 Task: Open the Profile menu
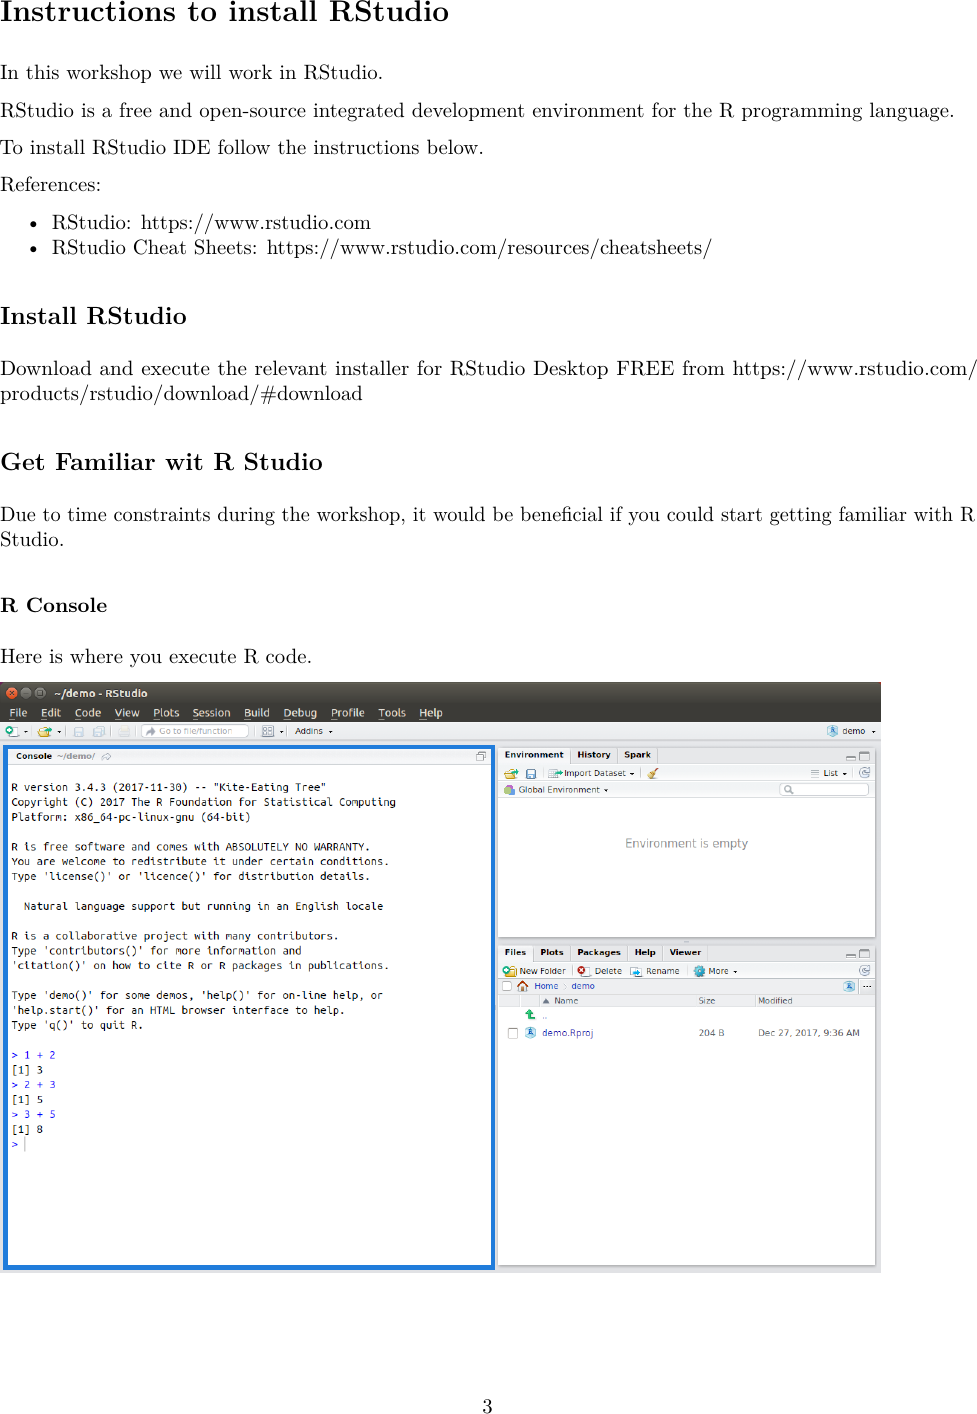[x=347, y=713]
